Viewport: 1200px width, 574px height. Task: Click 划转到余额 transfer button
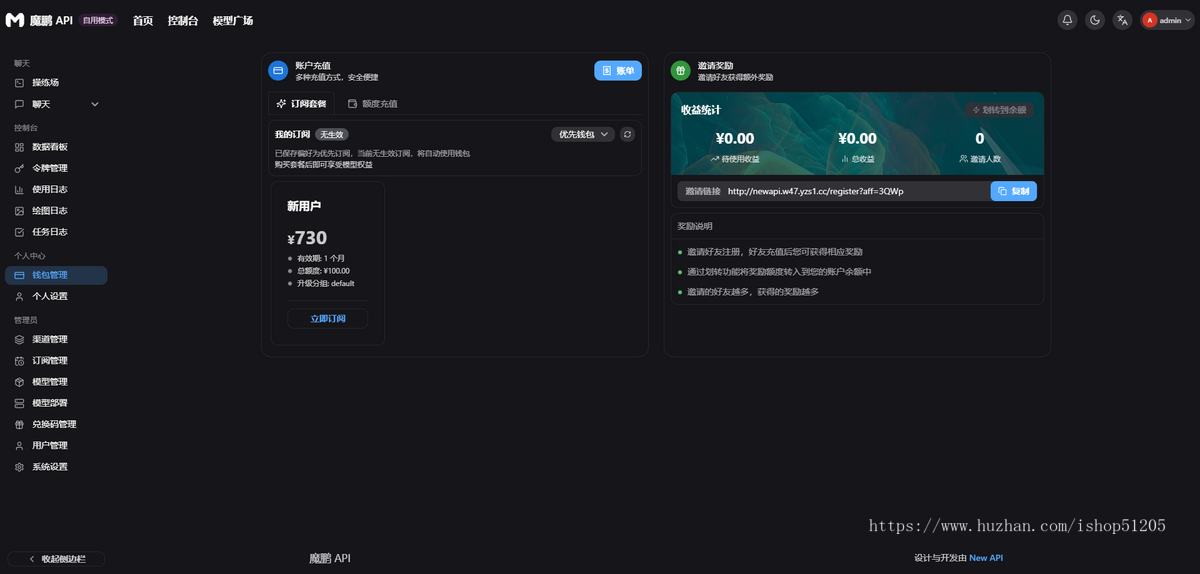click(x=1000, y=110)
